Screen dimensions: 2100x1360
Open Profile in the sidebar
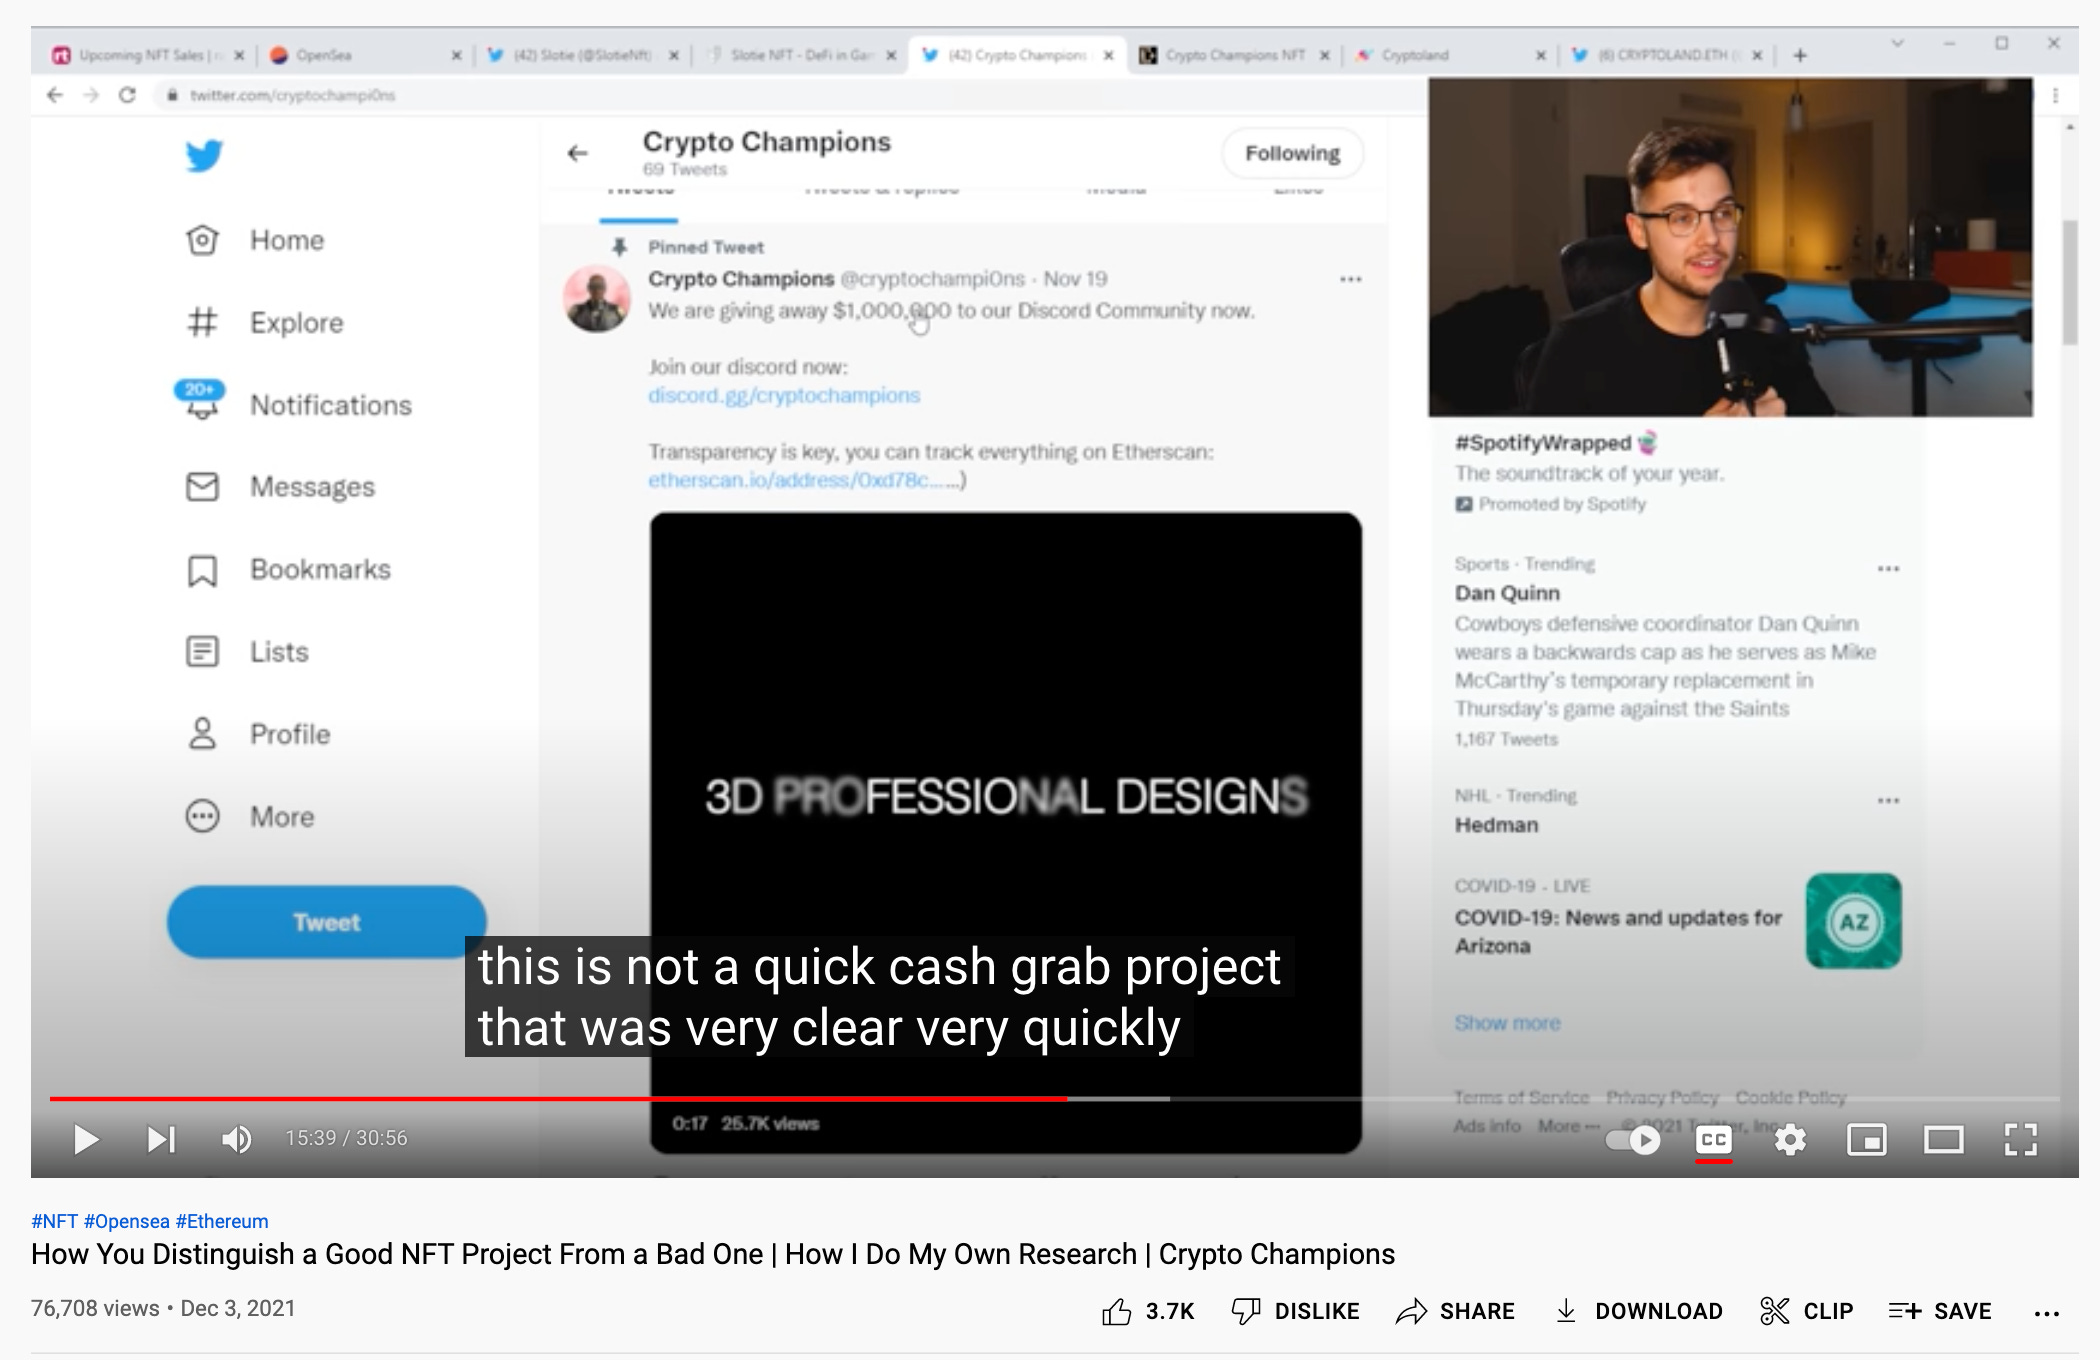coord(257,734)
